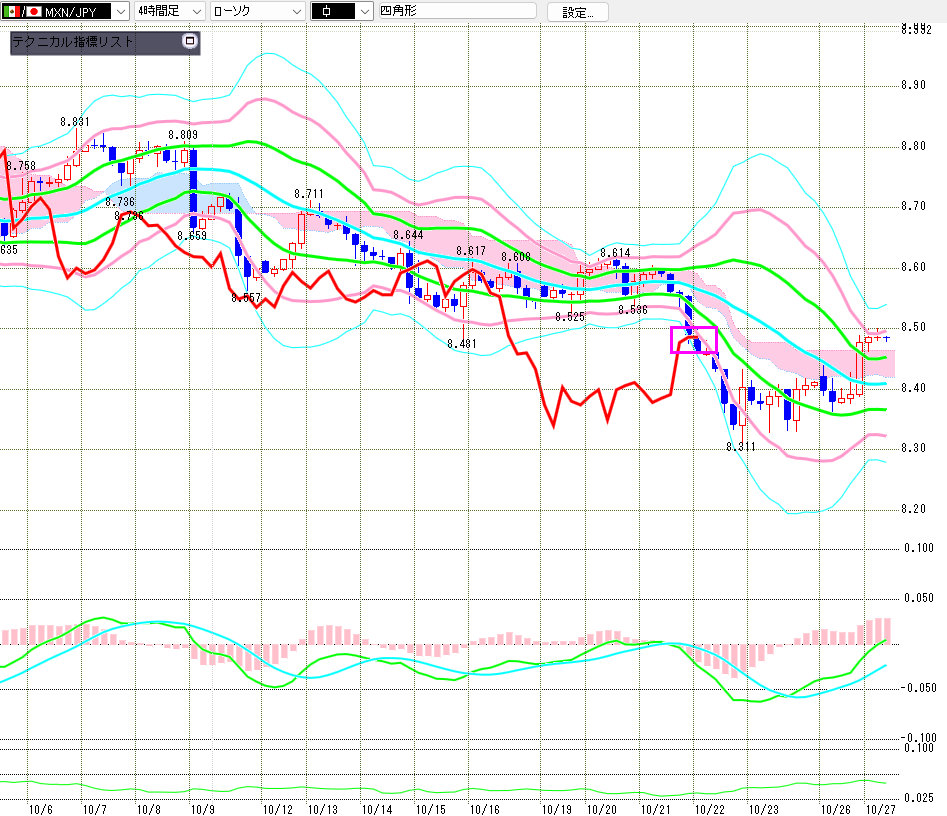Open the MXN/JPY currency pair dropdown
This screenshot has height=816, width=947.
tap(65, 11)
